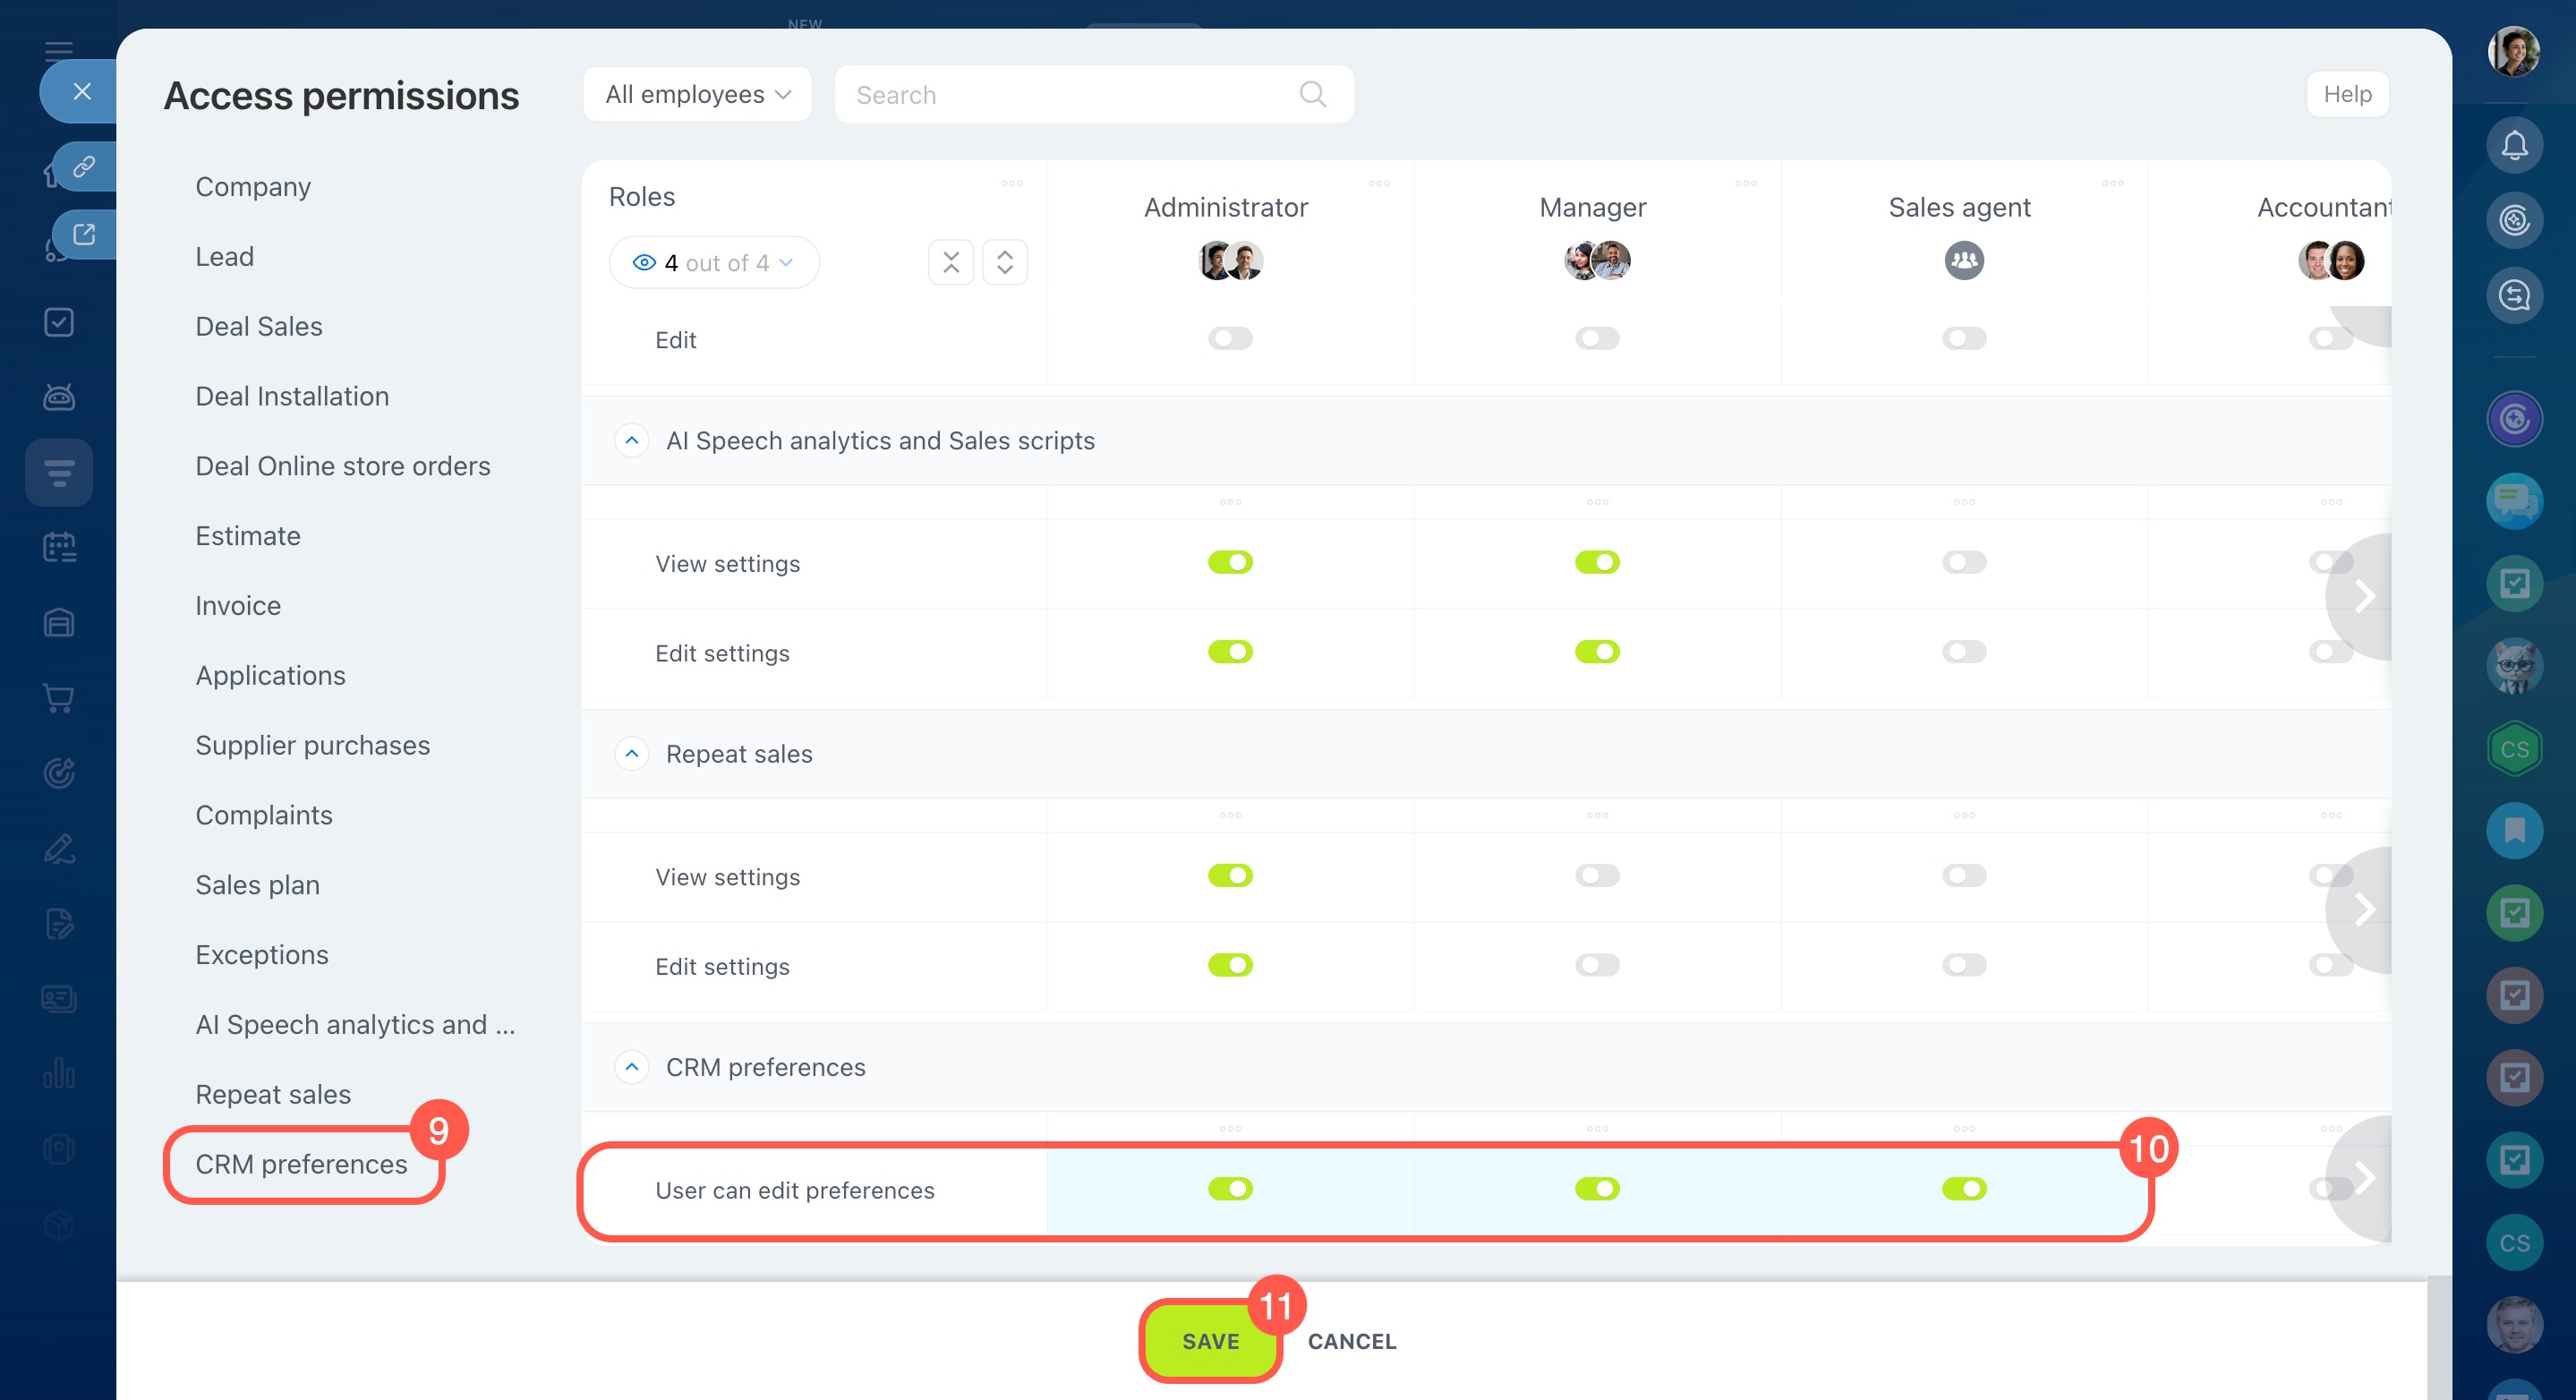Image resolution: width=2576 pixels, height=1400 pixels.
Task: Click the collapse-all roles icon
Action: point(950,262)
